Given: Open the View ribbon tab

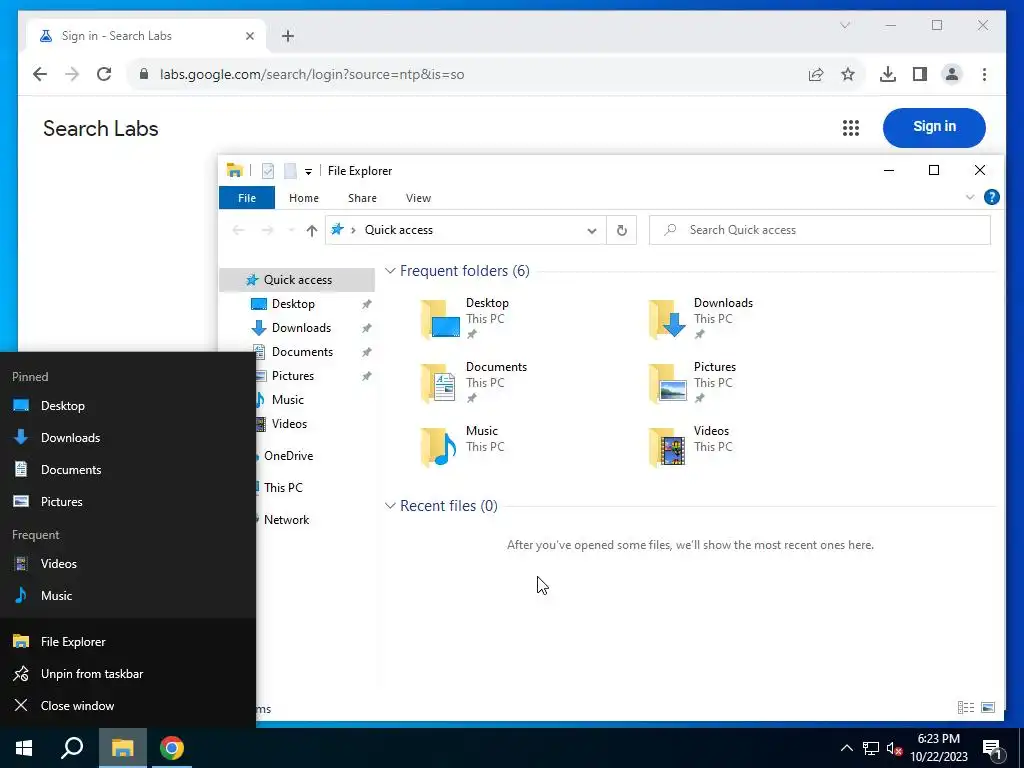Looking at the screenshot, I should pyautogui.click(x=418, y=198).
